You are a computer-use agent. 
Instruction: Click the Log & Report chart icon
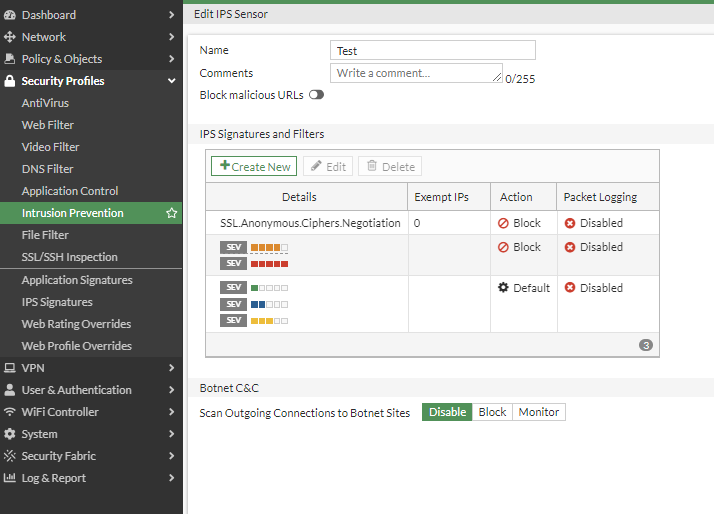click(x=10, y=478)
